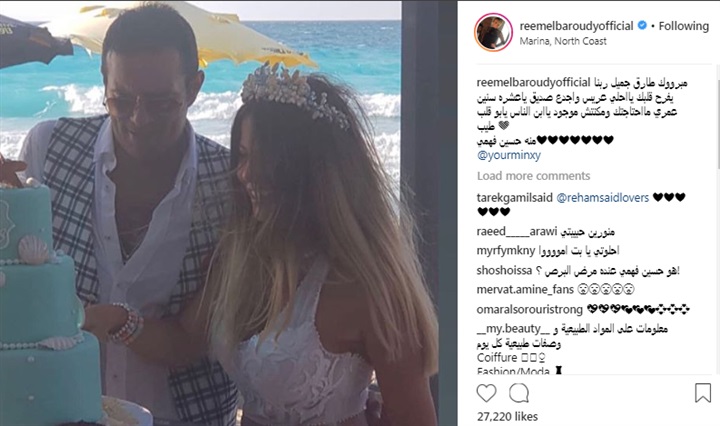This screenshot has height=426, width=720.
Task: Open mervat.amine_fans profile
Action: (525, 290)
